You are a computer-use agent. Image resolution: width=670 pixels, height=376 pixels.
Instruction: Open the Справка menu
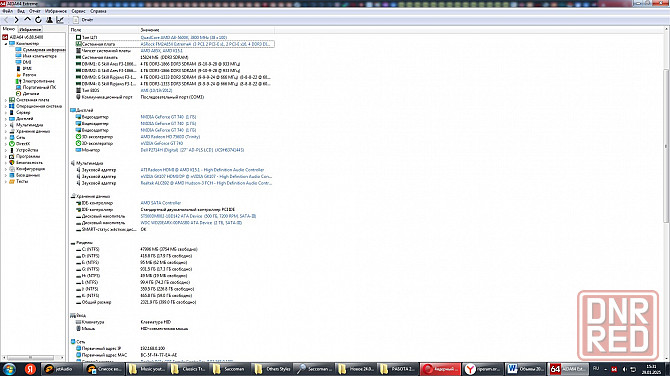98,11
